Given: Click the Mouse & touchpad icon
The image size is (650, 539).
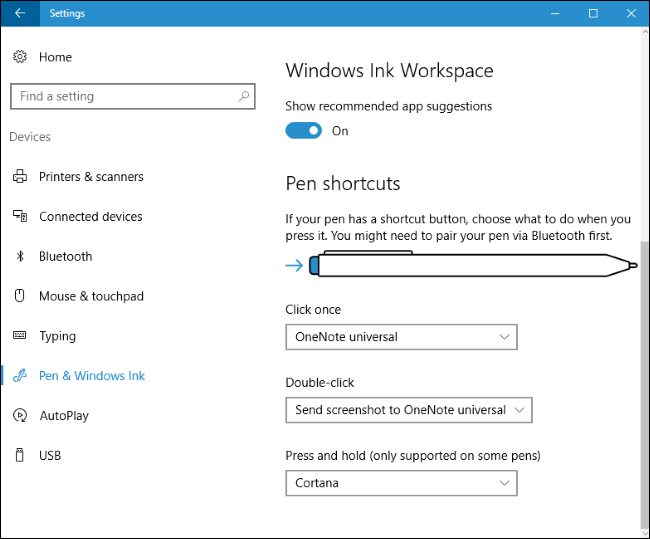Looking at the screenshot, I should click(x=19, y=296).
